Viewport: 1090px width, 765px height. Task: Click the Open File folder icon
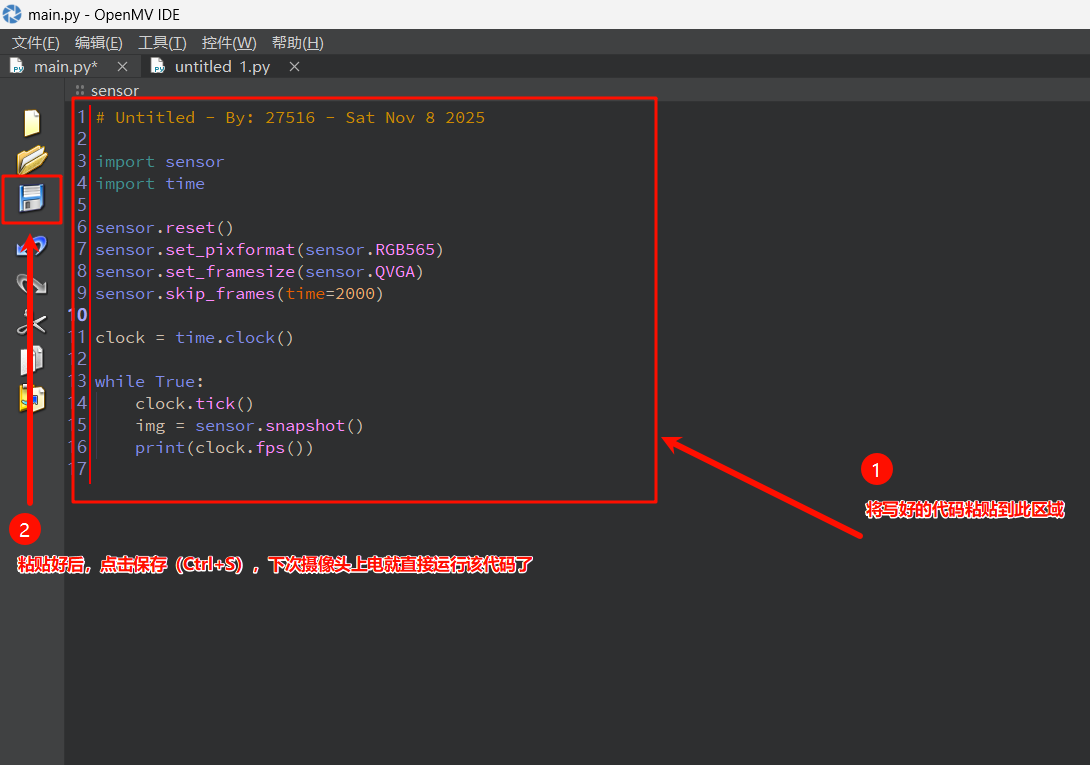[x=32, y=160]
